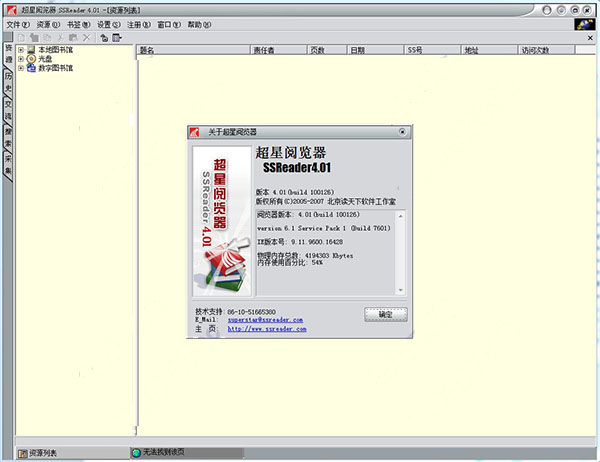
Task: Click the About dialog title bar app icon
Action: [195, 132]
